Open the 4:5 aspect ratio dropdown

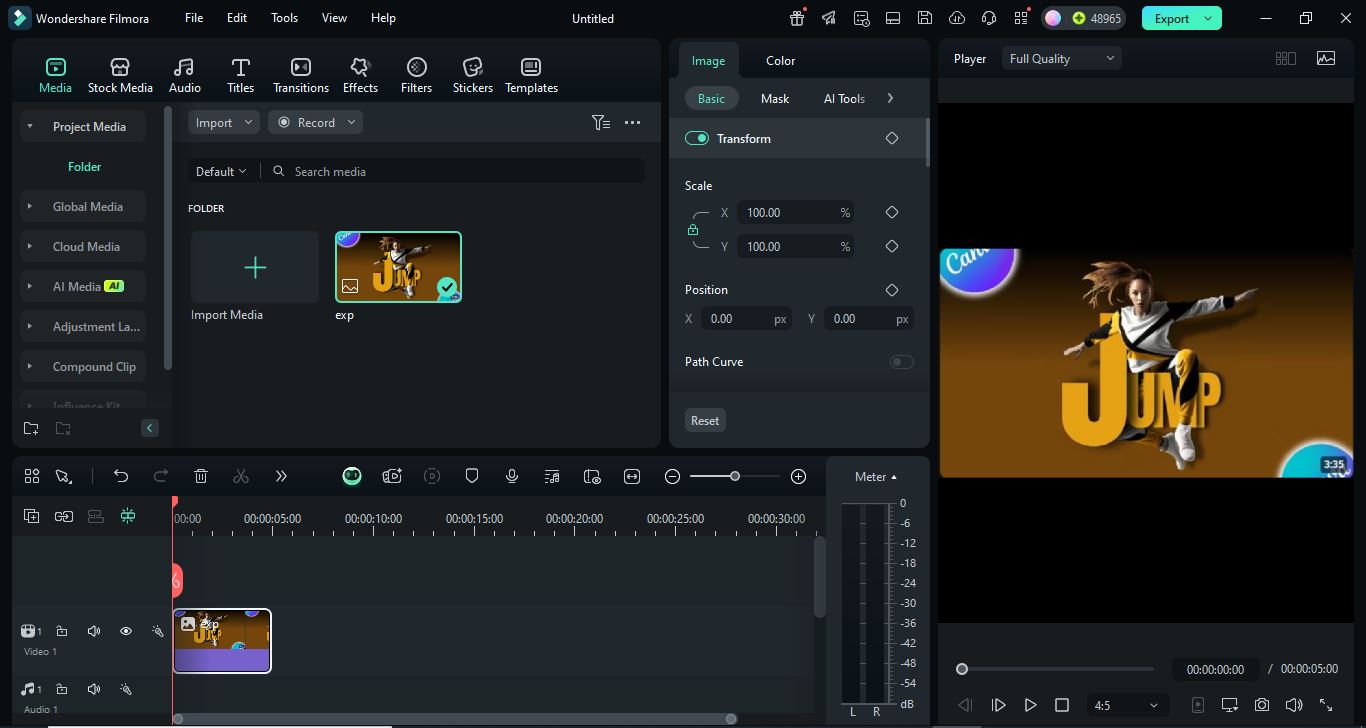pos(1126,705)
